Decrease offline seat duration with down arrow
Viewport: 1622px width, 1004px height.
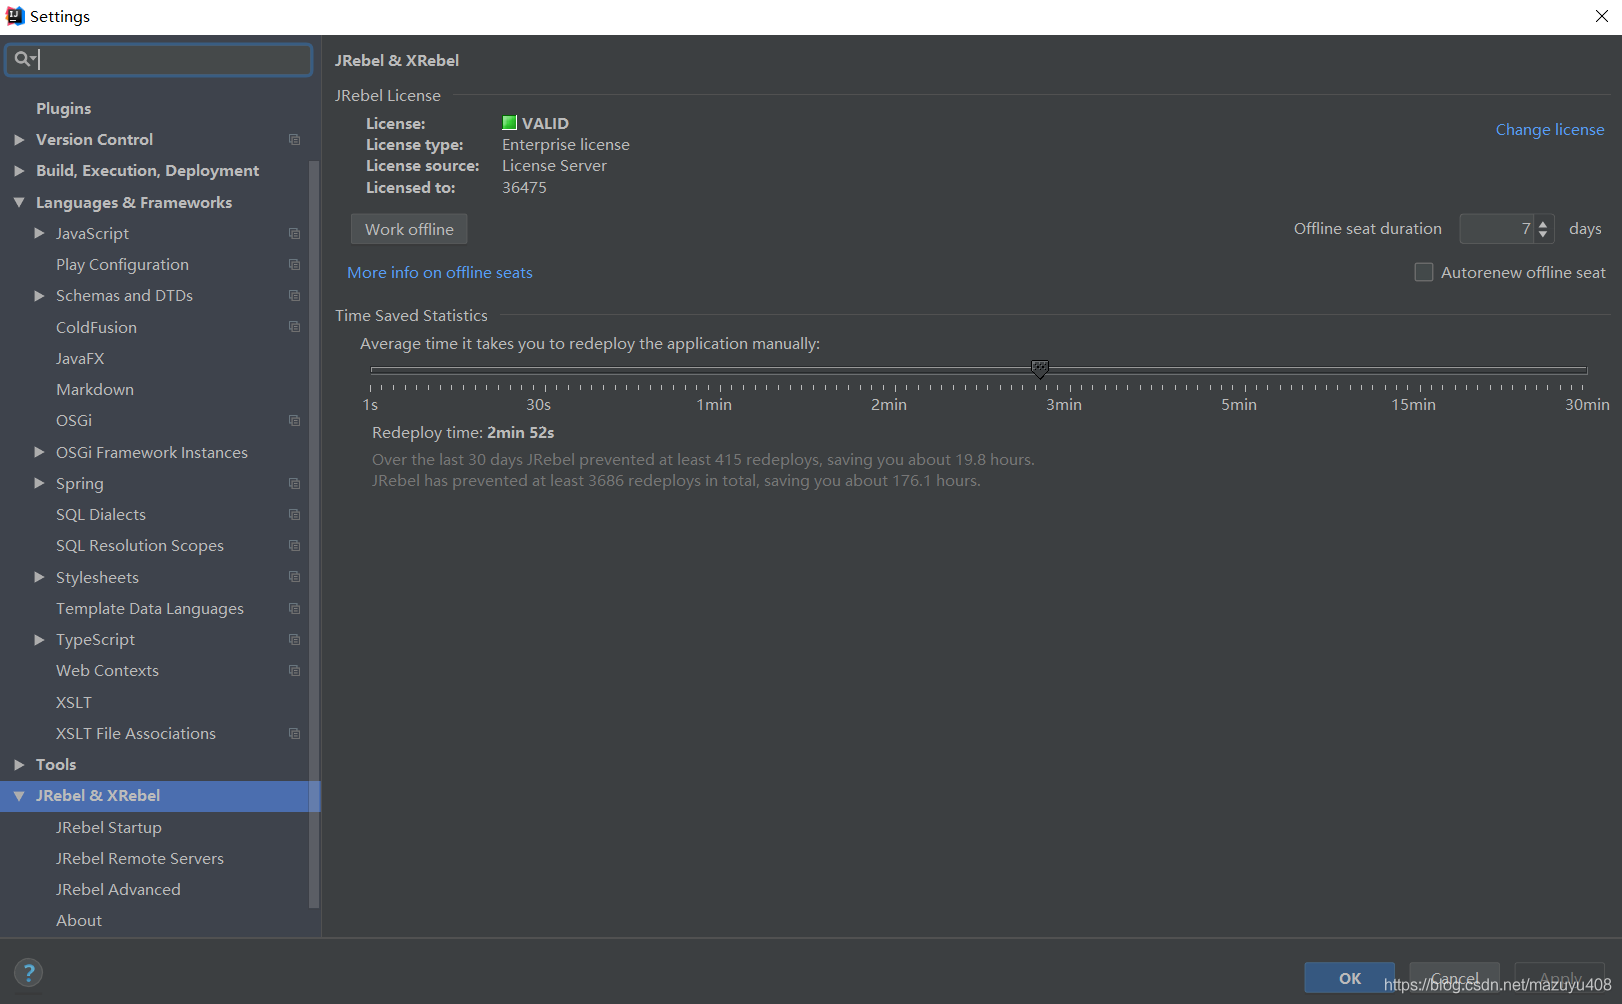tap(1543, 234)
